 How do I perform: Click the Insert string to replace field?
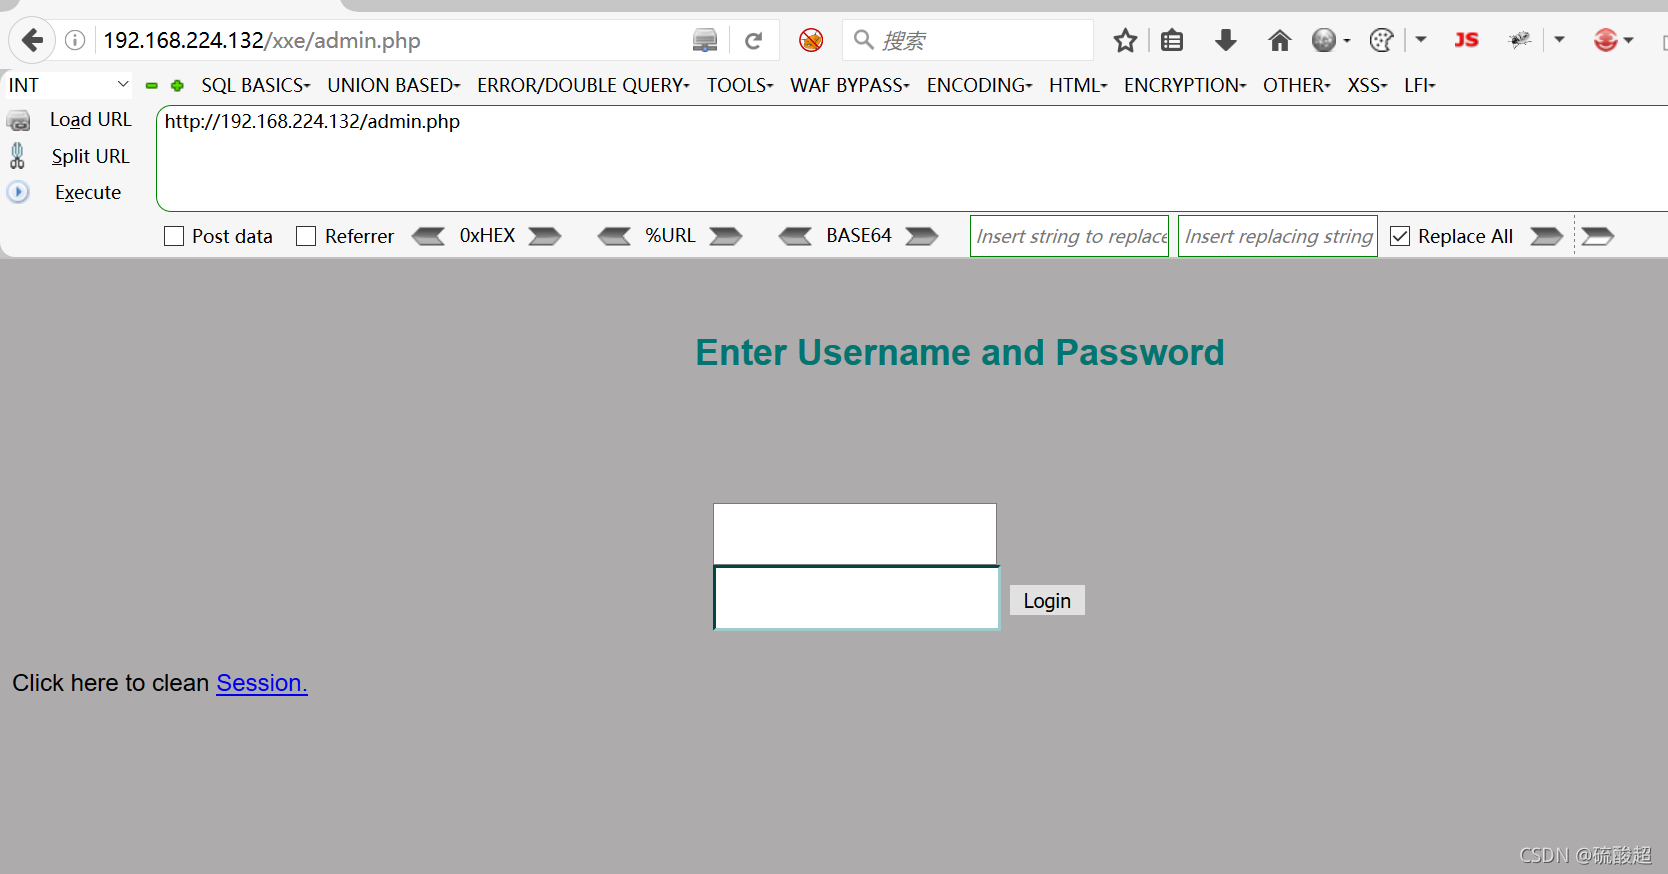(1069, 236)
